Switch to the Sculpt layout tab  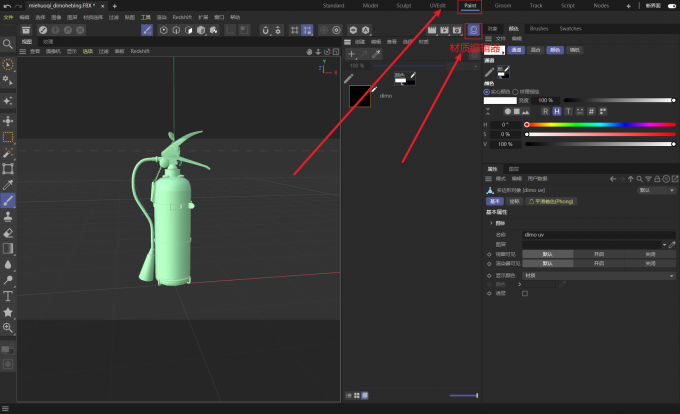(404, 6)
